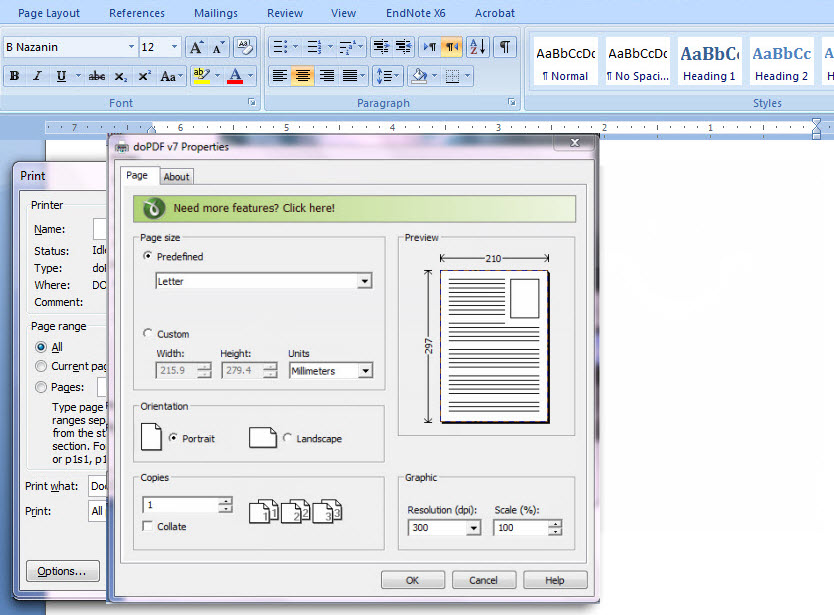This screenshot has height=615, width=834.
Task: Select Center text alignment
Action: [x=302, y=76]
